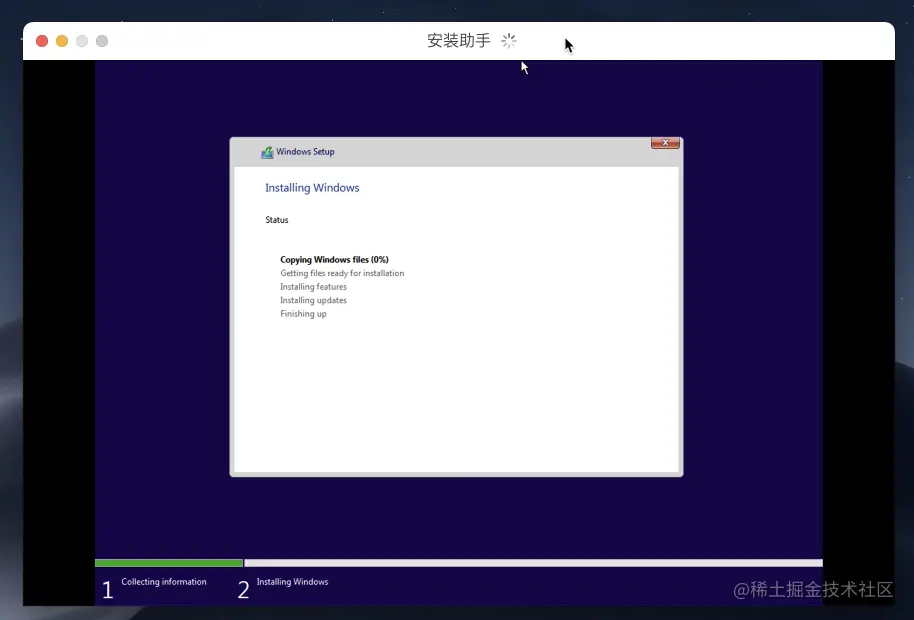Click the Windows Setup icon in dialog title
The width and height of the screenshot is (914, 620).
[267, 152]
